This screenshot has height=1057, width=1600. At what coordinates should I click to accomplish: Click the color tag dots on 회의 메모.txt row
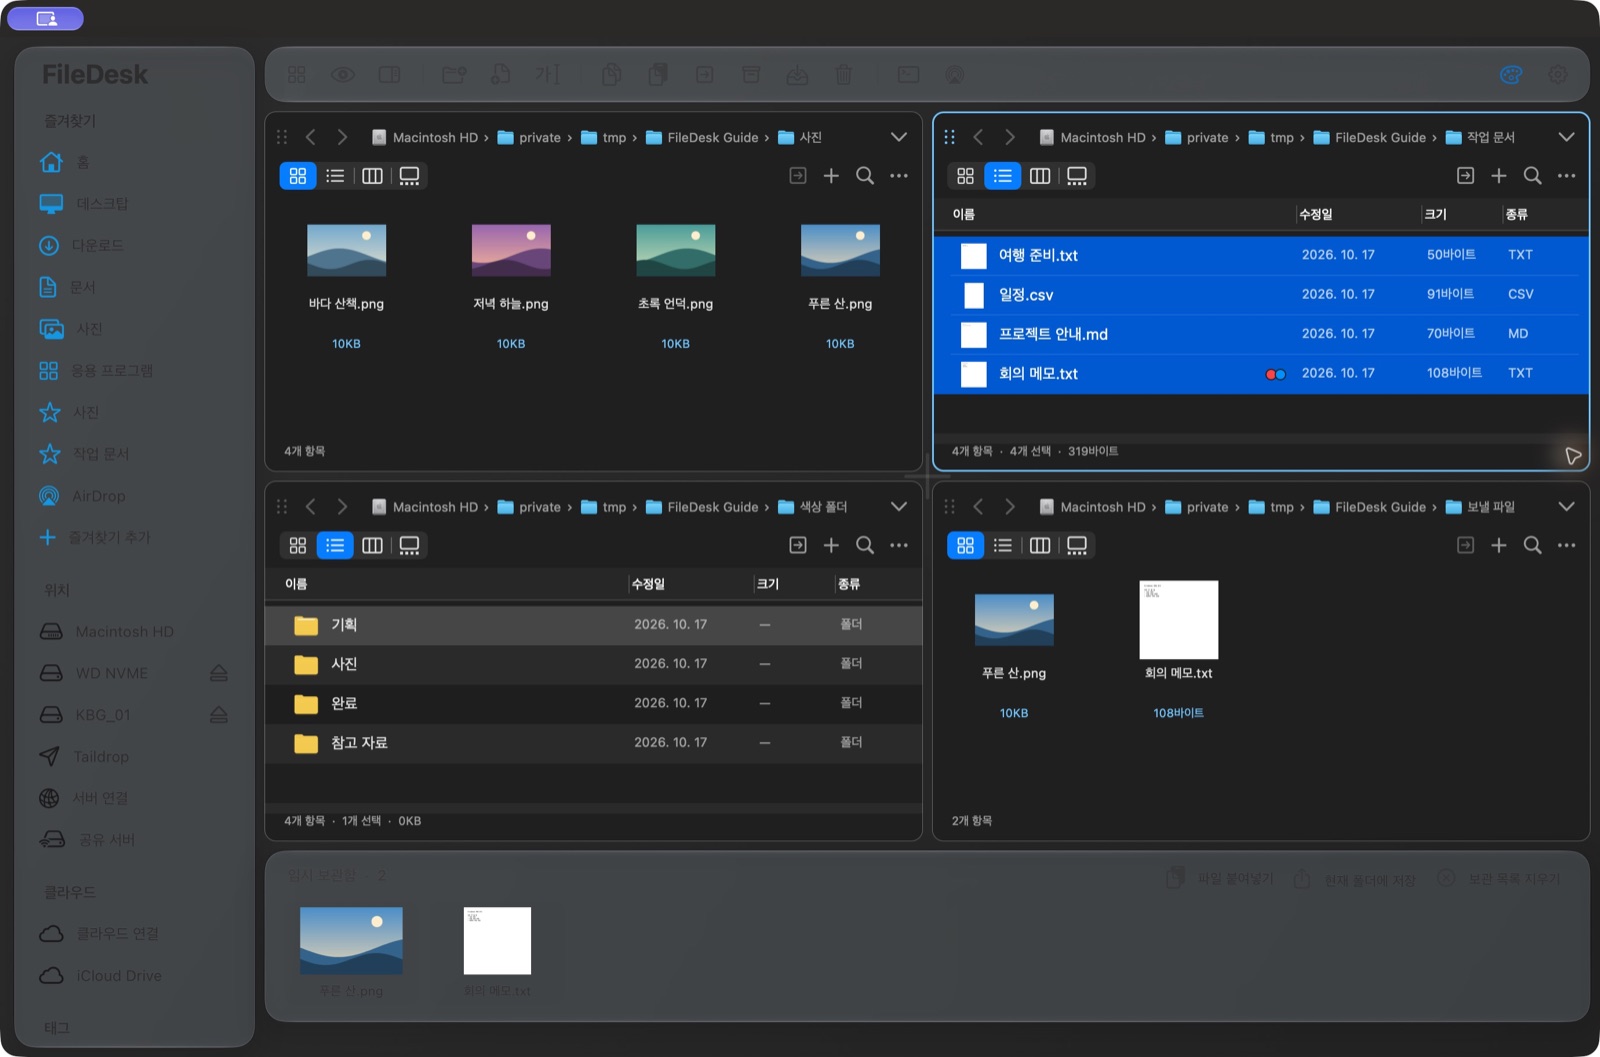coord(1276,374)
